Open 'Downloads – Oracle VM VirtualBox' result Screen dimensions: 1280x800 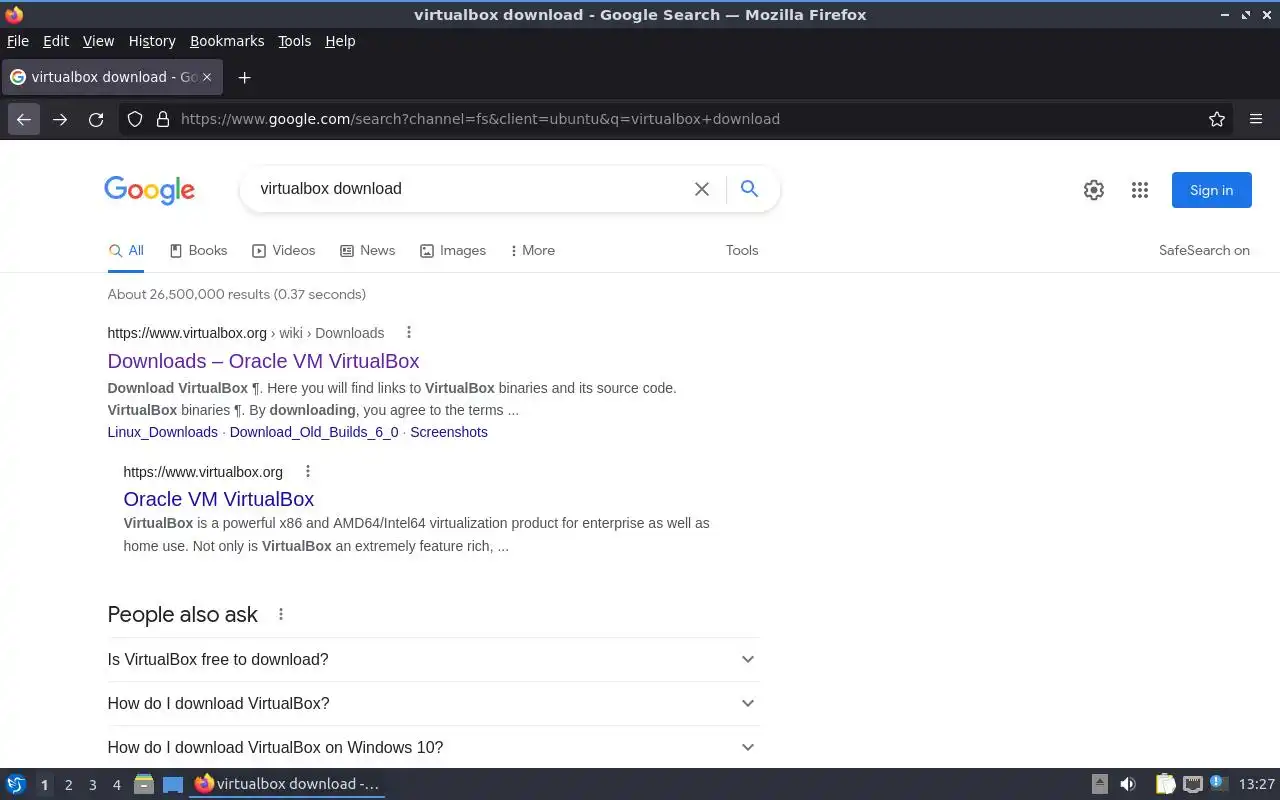[x=263, y=361]
